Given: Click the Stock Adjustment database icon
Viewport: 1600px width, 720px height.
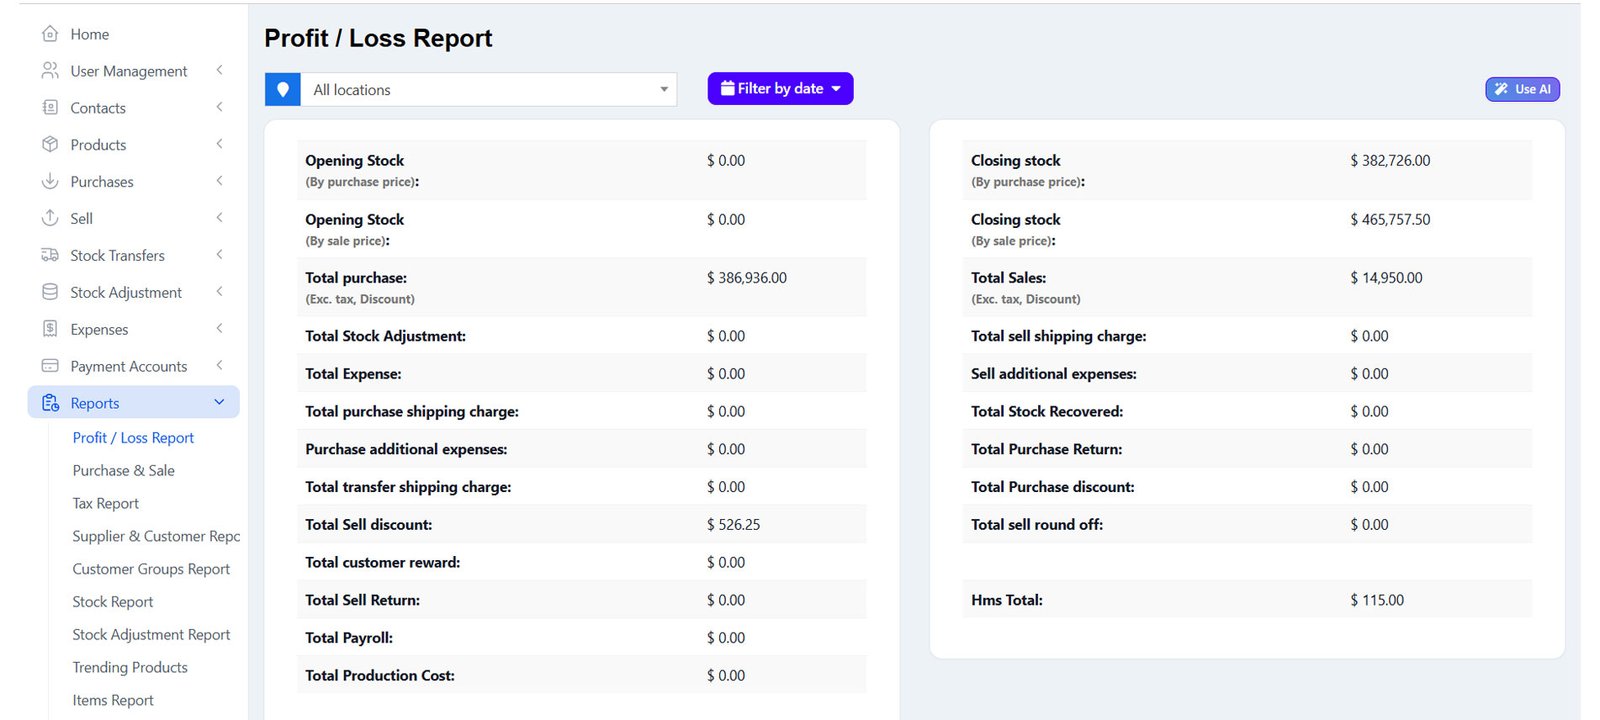Looking at the screenshot, I should pyautogui.click(x=50, y=293).
